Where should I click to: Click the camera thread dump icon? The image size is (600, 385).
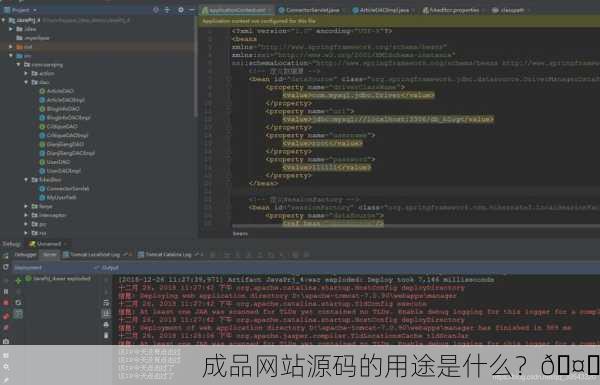click(x=6, y=341)
